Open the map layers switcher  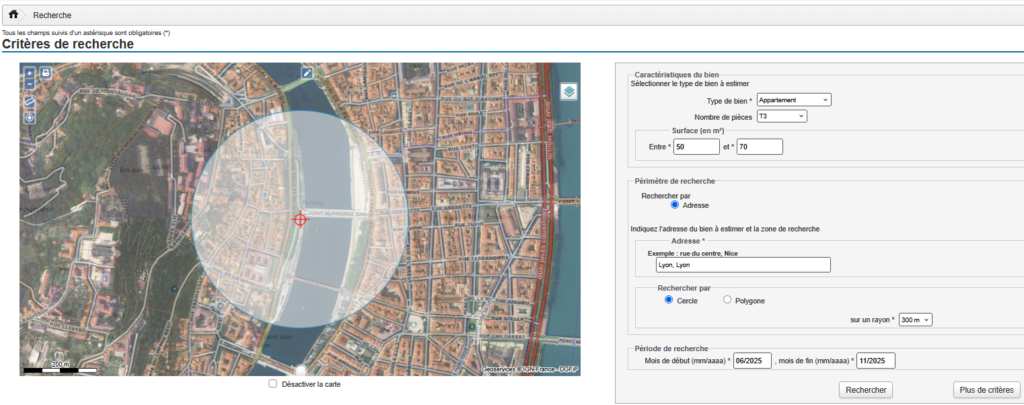[x=568, y=91]
